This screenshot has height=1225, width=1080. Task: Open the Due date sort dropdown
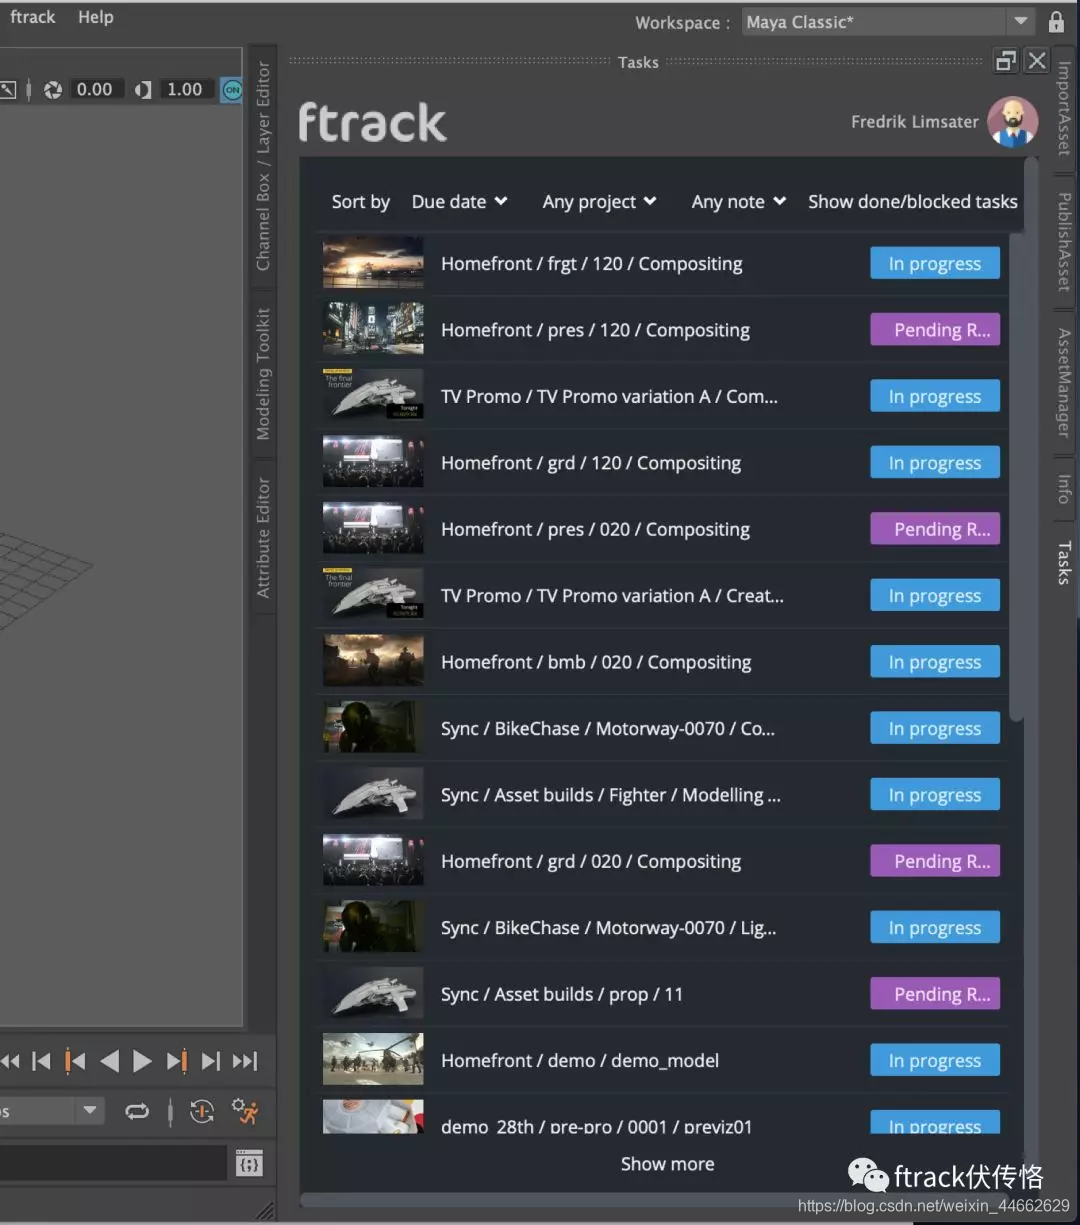459,202
